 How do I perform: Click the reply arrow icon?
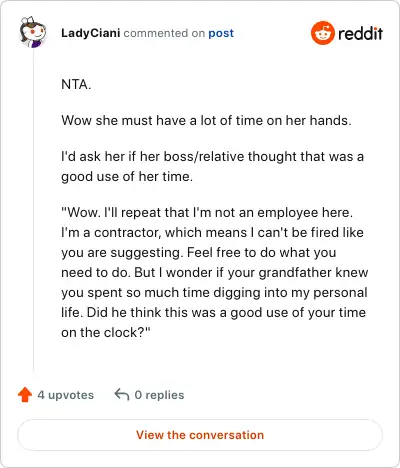click(x=122, y=395)
